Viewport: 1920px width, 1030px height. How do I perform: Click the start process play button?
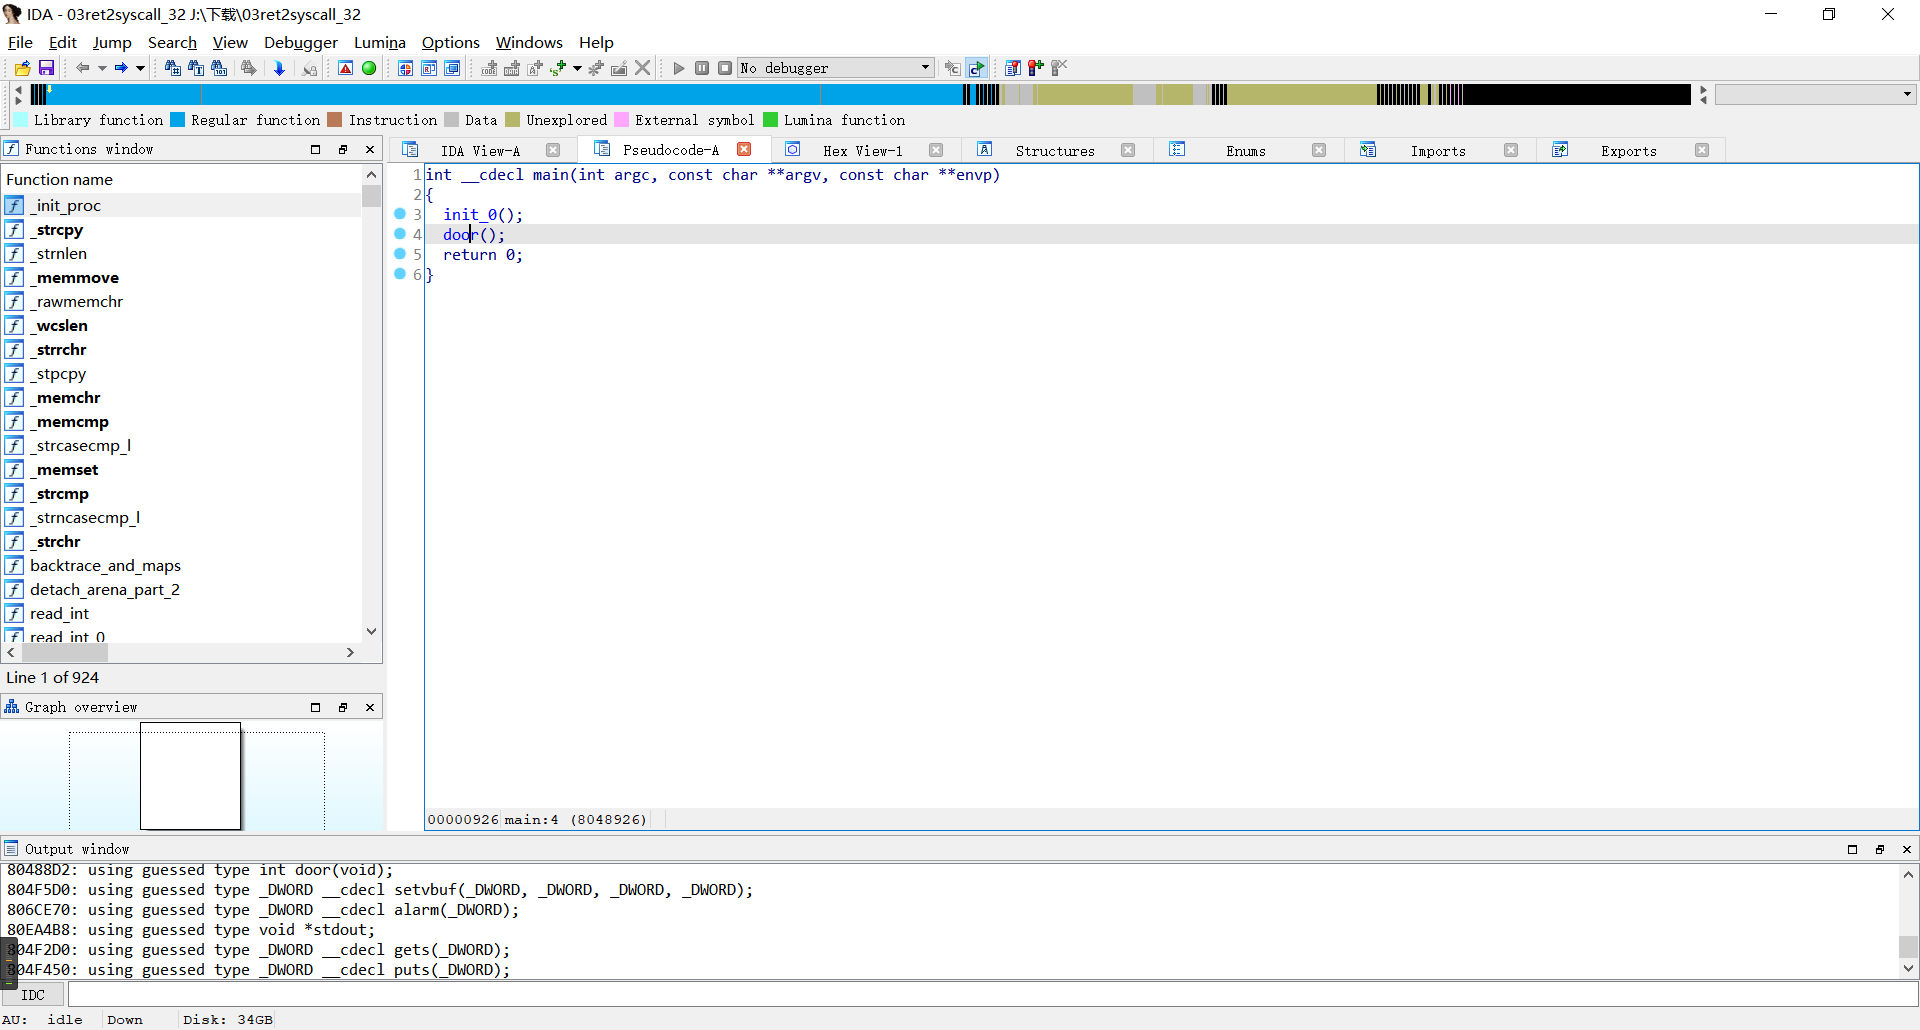point(679,68)
